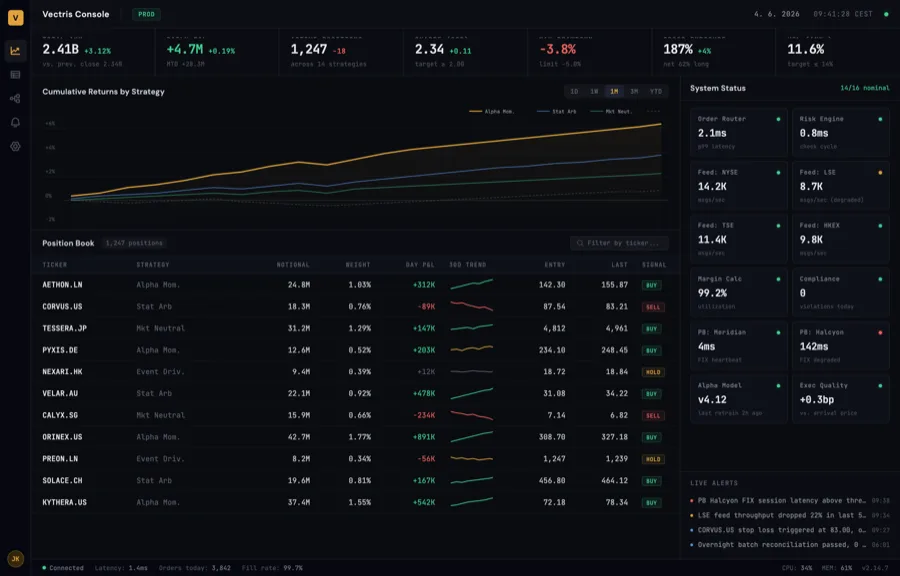Select the YTD time range tab

click(655, 92)
